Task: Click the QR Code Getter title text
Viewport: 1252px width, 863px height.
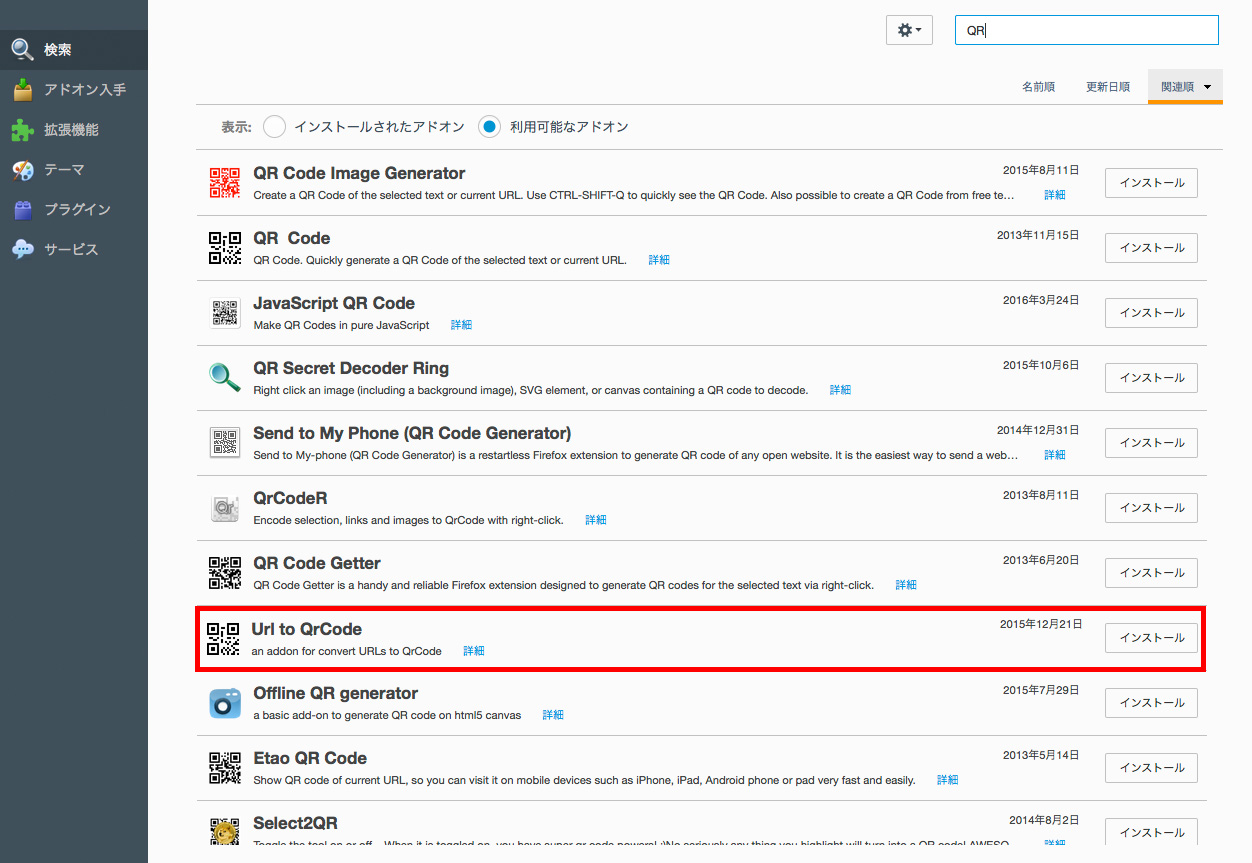Action: (x=317, y=563)
